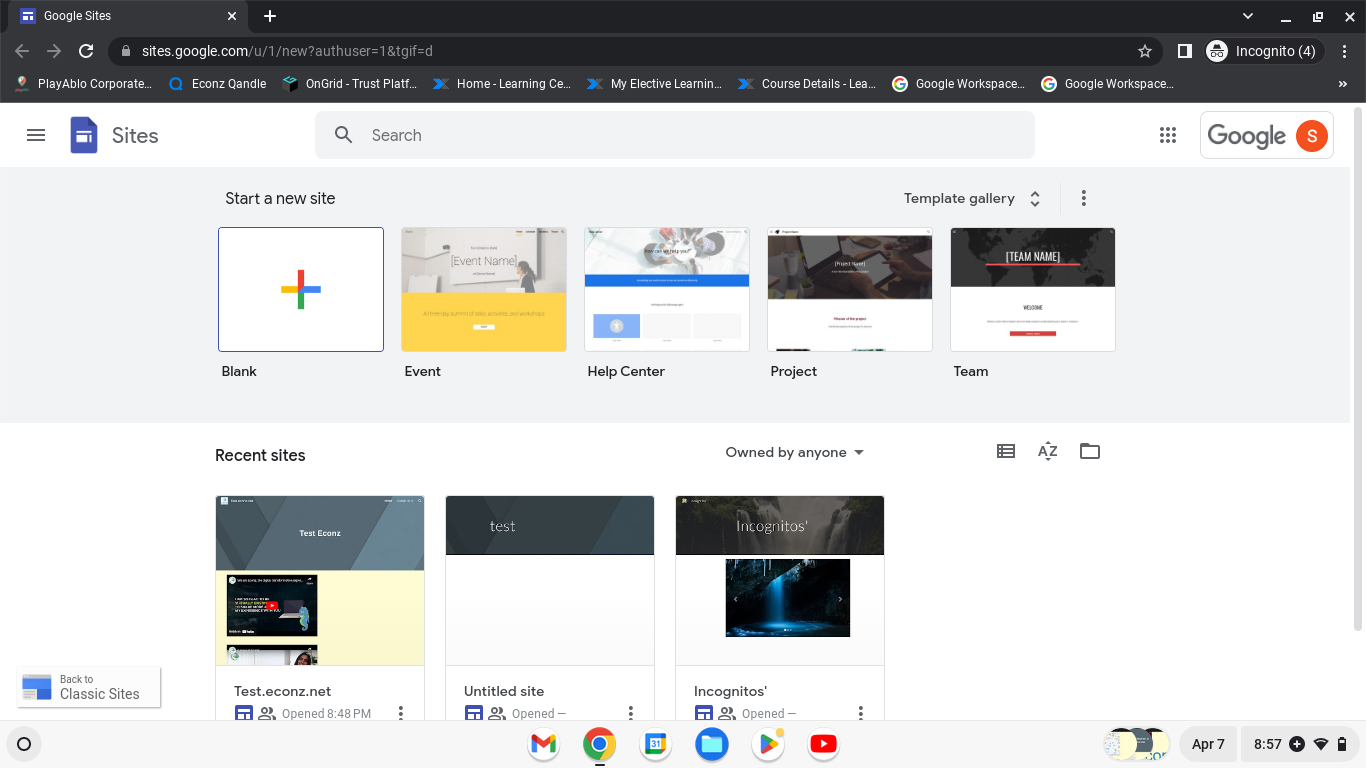
Task: Go back in browser history
Action: pos(22,51)
